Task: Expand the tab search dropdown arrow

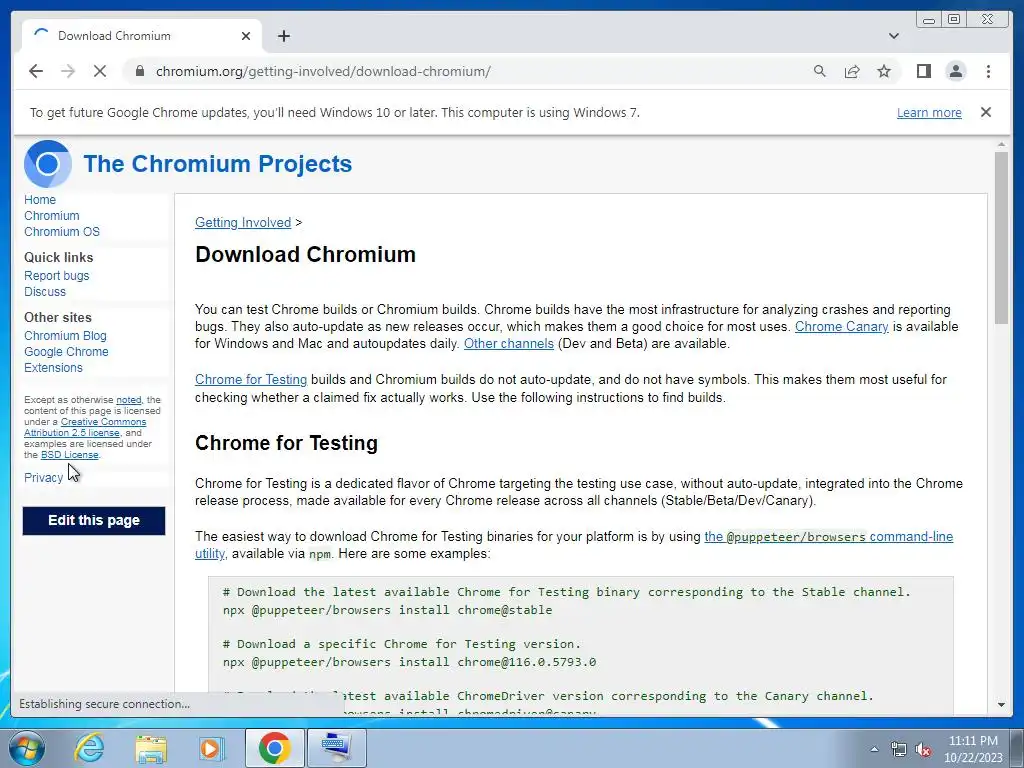Action: [894, 36]
